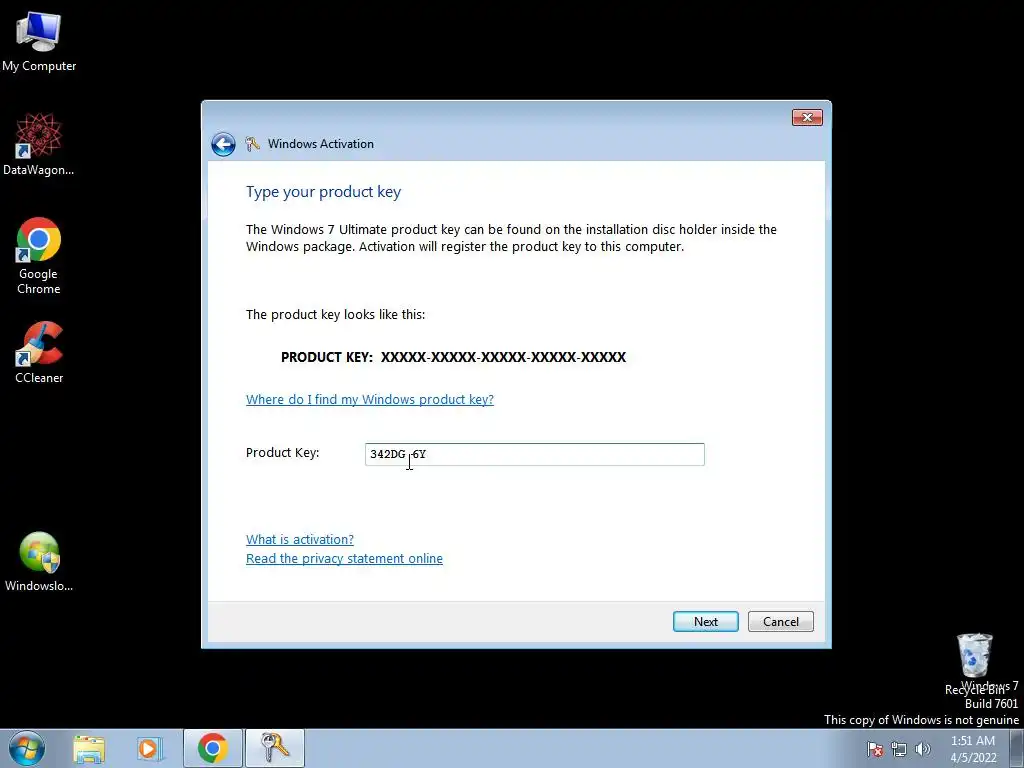Click the taskbar clock showing 1:51 AM
The width and height of the screenshot is (1024, 768).
(x=973, y=749)
